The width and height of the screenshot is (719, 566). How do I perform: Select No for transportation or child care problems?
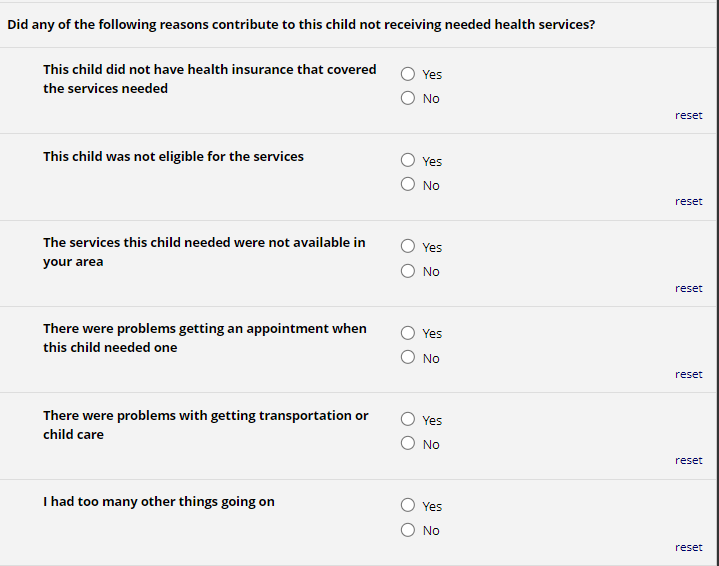point(408,444)
